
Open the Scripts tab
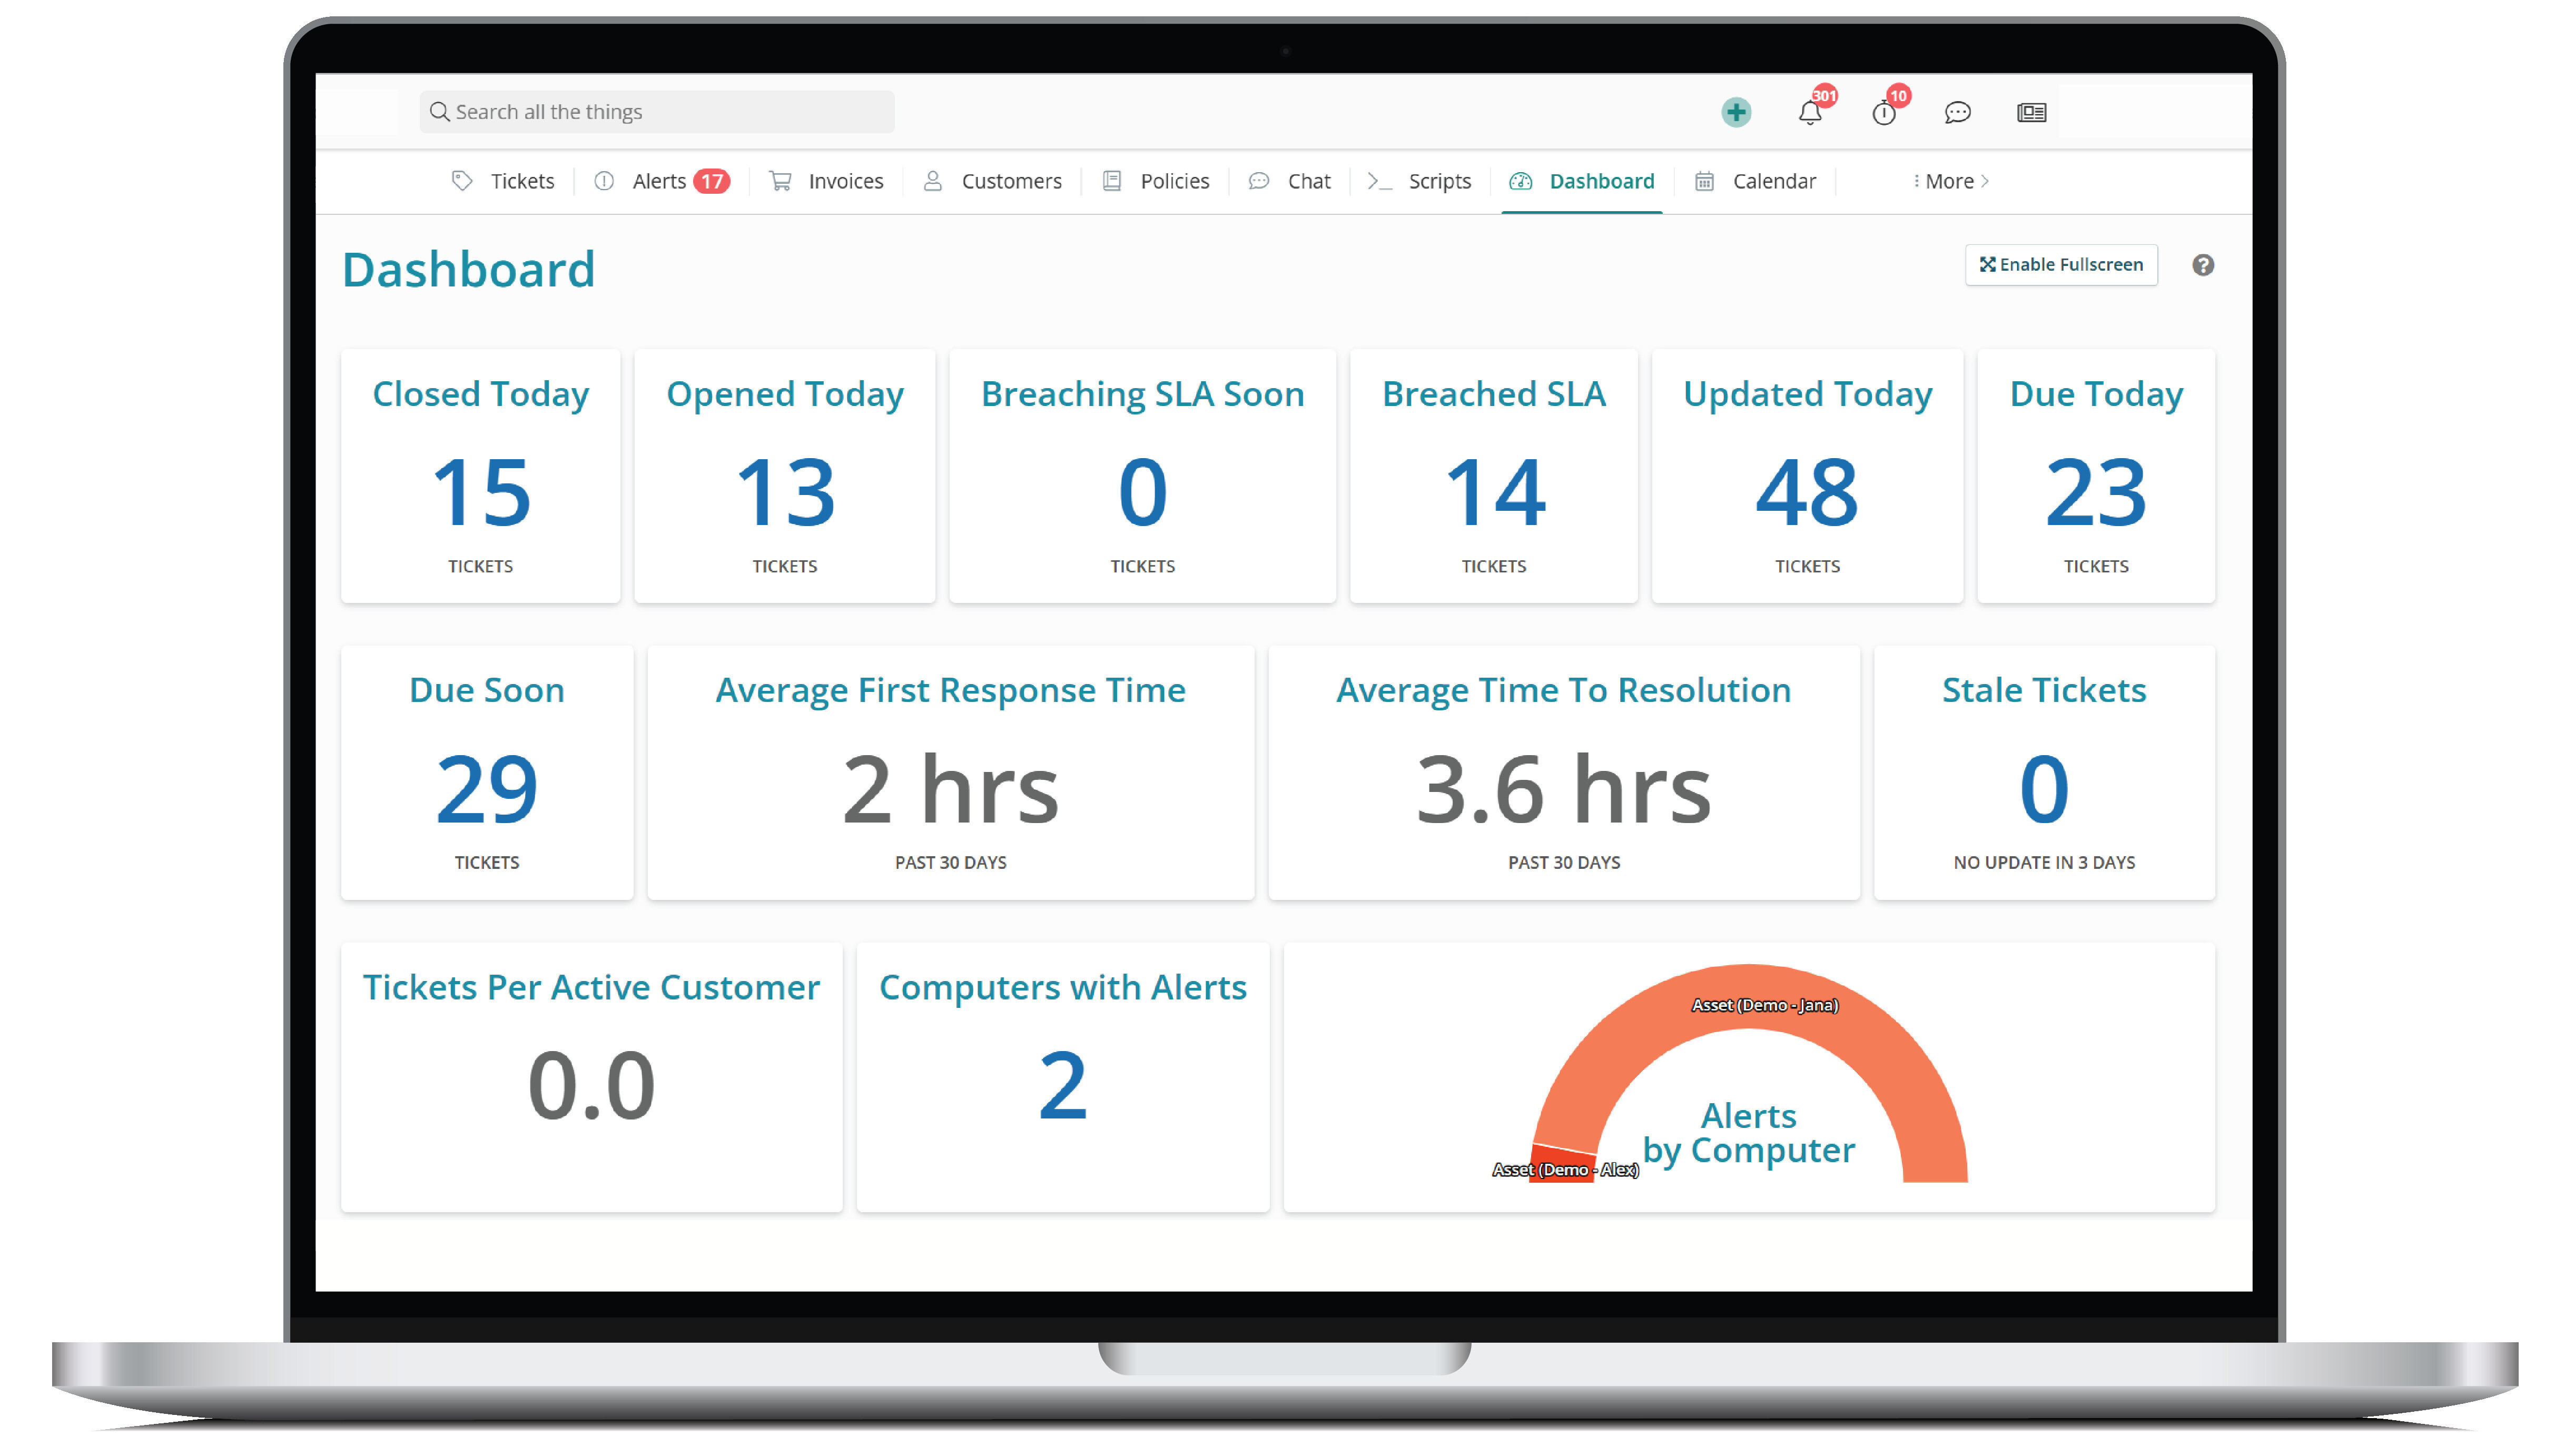[x=1419, y=181]
